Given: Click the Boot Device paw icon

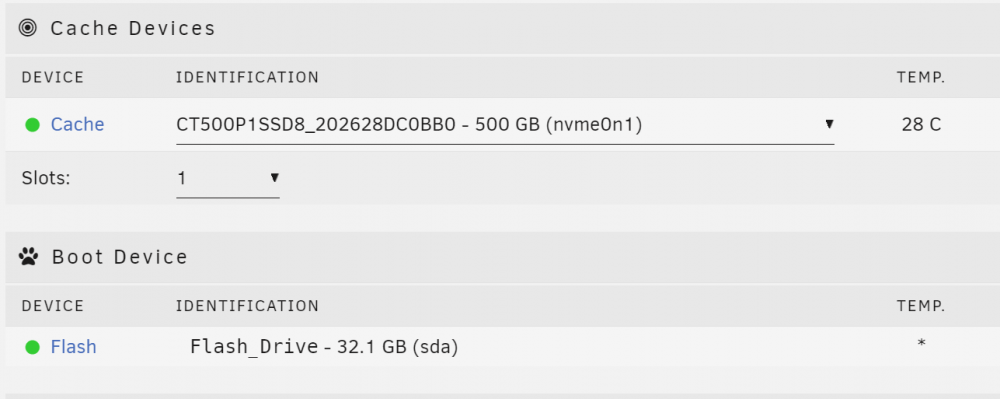Looking at the screenshot, I should click(x=28, y=257).
